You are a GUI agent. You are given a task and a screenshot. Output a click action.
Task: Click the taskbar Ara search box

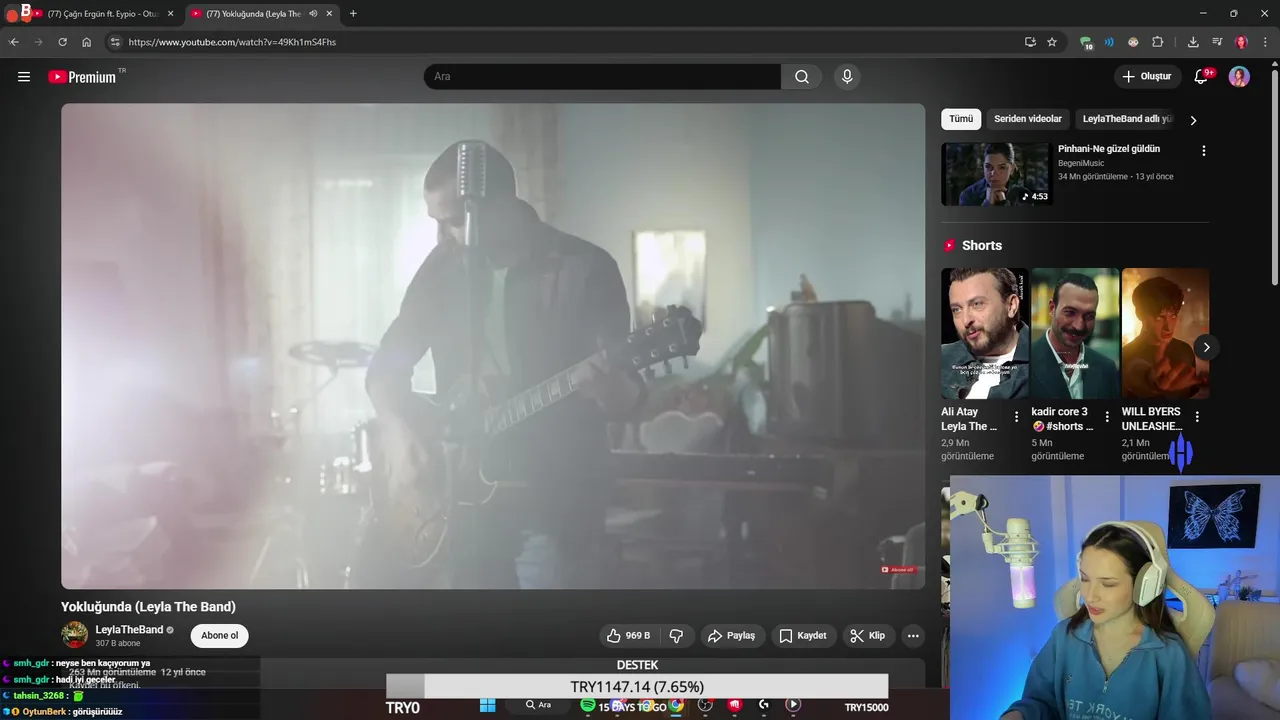tap(540, 705)
